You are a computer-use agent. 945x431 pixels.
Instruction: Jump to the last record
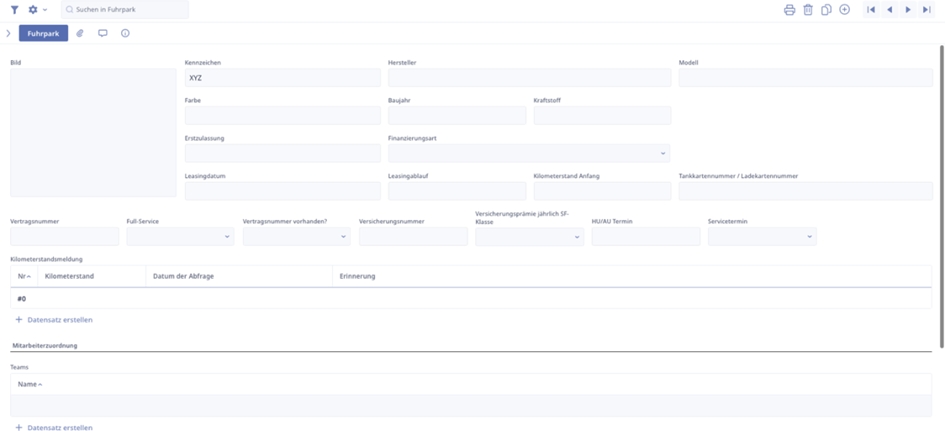pos(927,9)
